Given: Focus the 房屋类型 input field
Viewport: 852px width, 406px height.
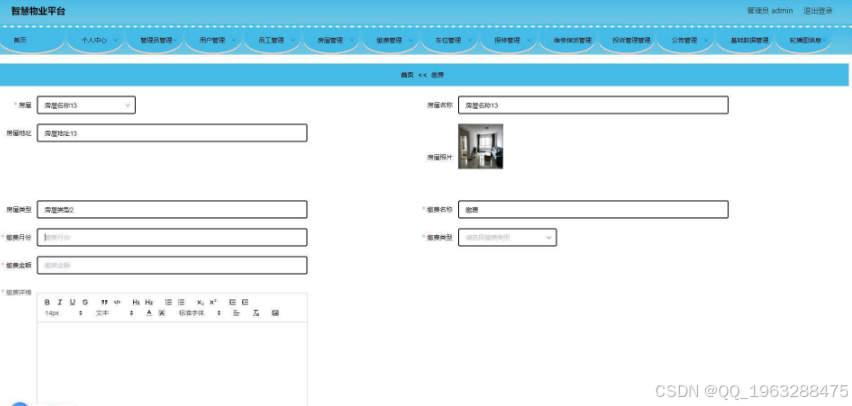Looking at the screenshot, I should (x=172, y=209).
